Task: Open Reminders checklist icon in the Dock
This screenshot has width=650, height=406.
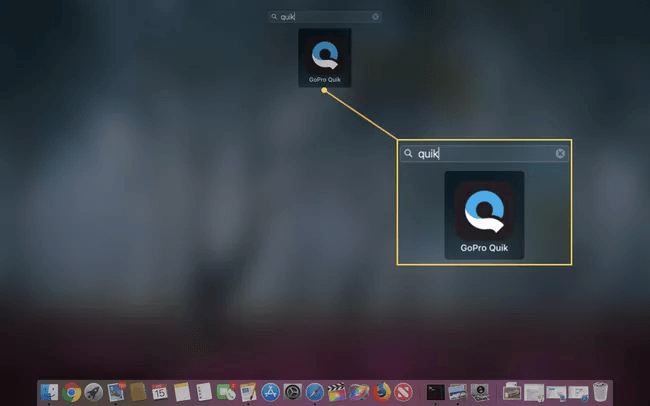Action: (204, 392)
